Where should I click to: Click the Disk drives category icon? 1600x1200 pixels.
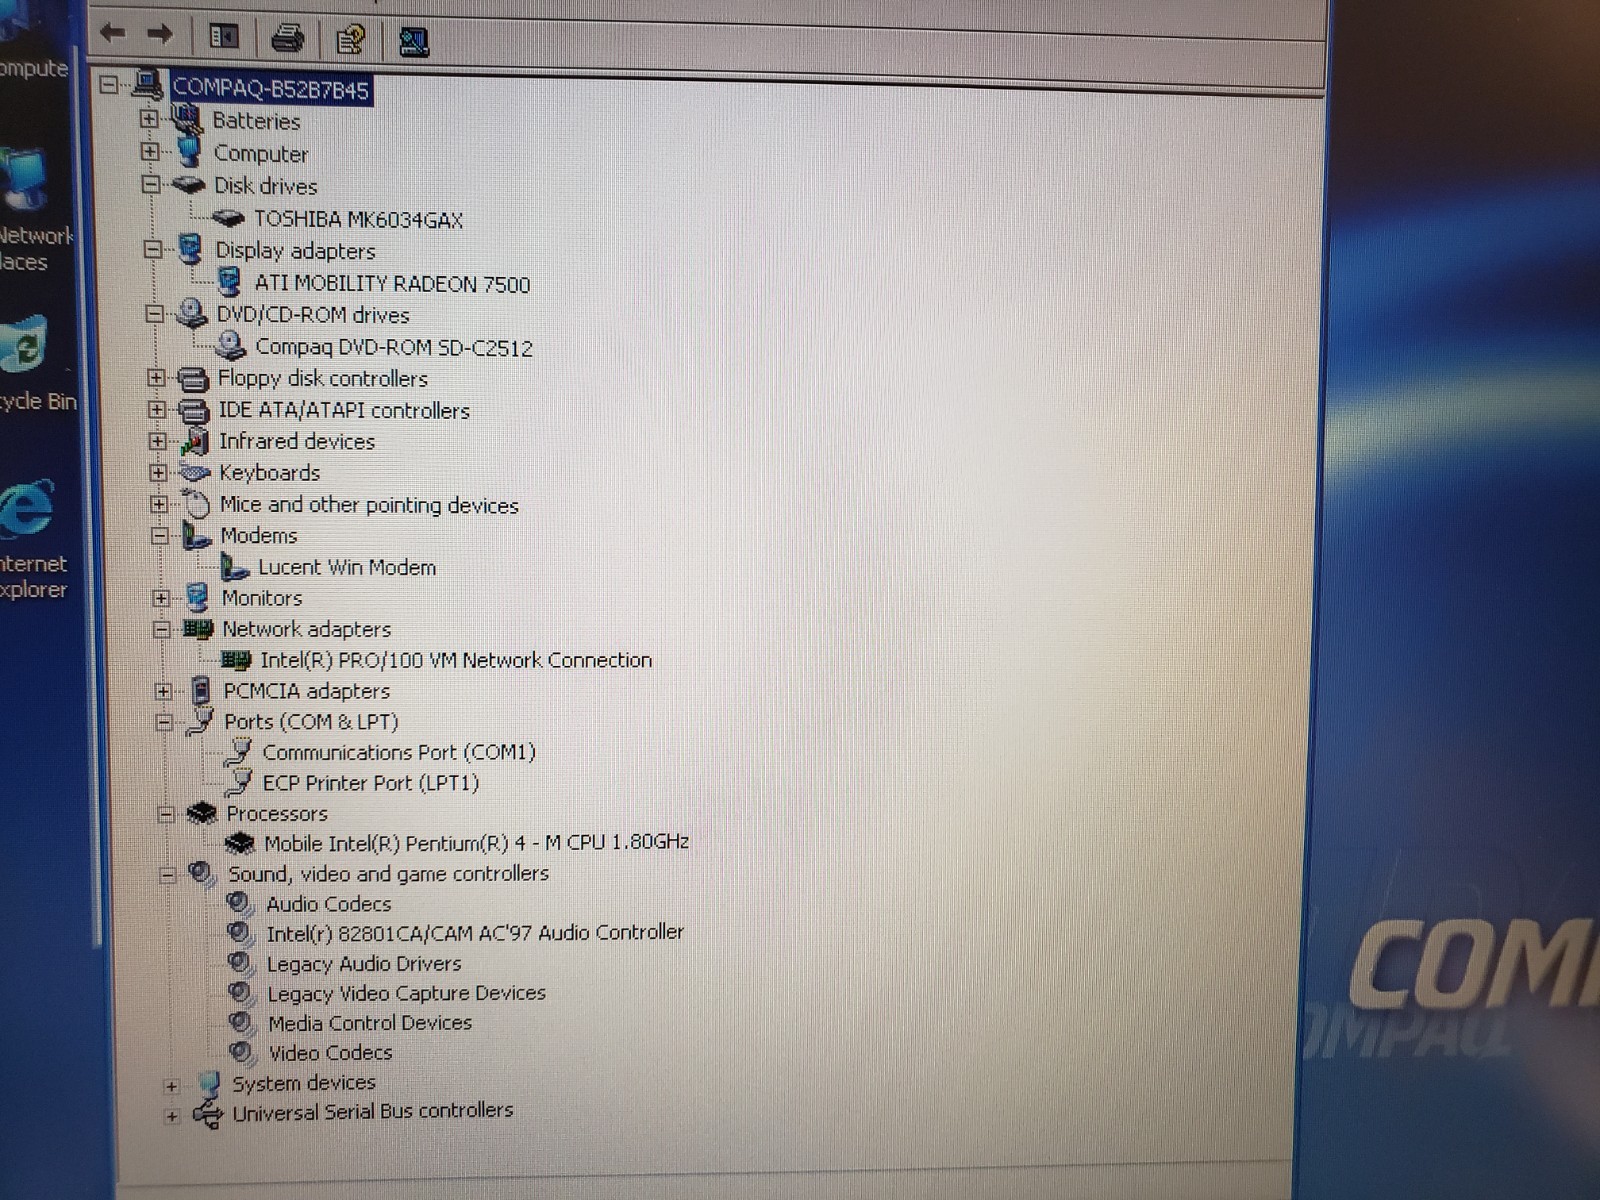tap(188, 185)
